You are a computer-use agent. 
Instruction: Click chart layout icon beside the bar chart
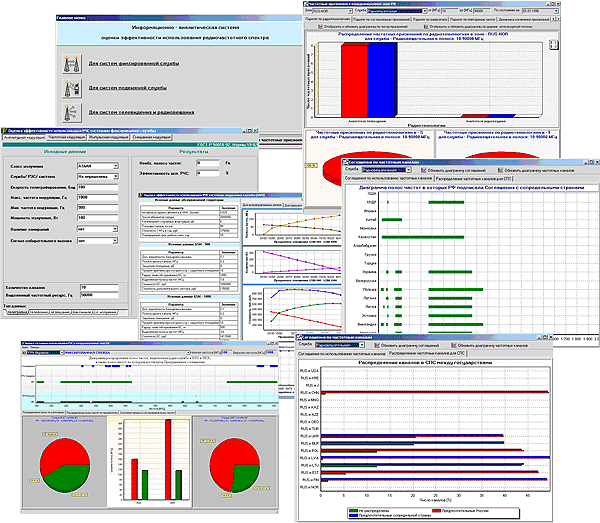[553, 44]
